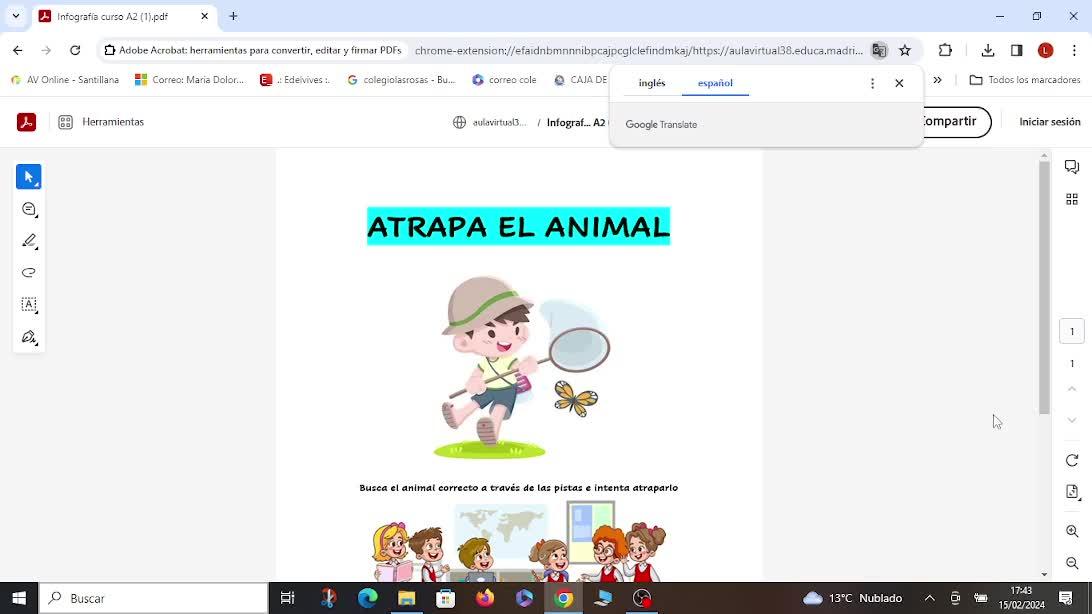Open tab search dropdown arrow
This screenshot has height=614, width=1092.
click(16, 16)
